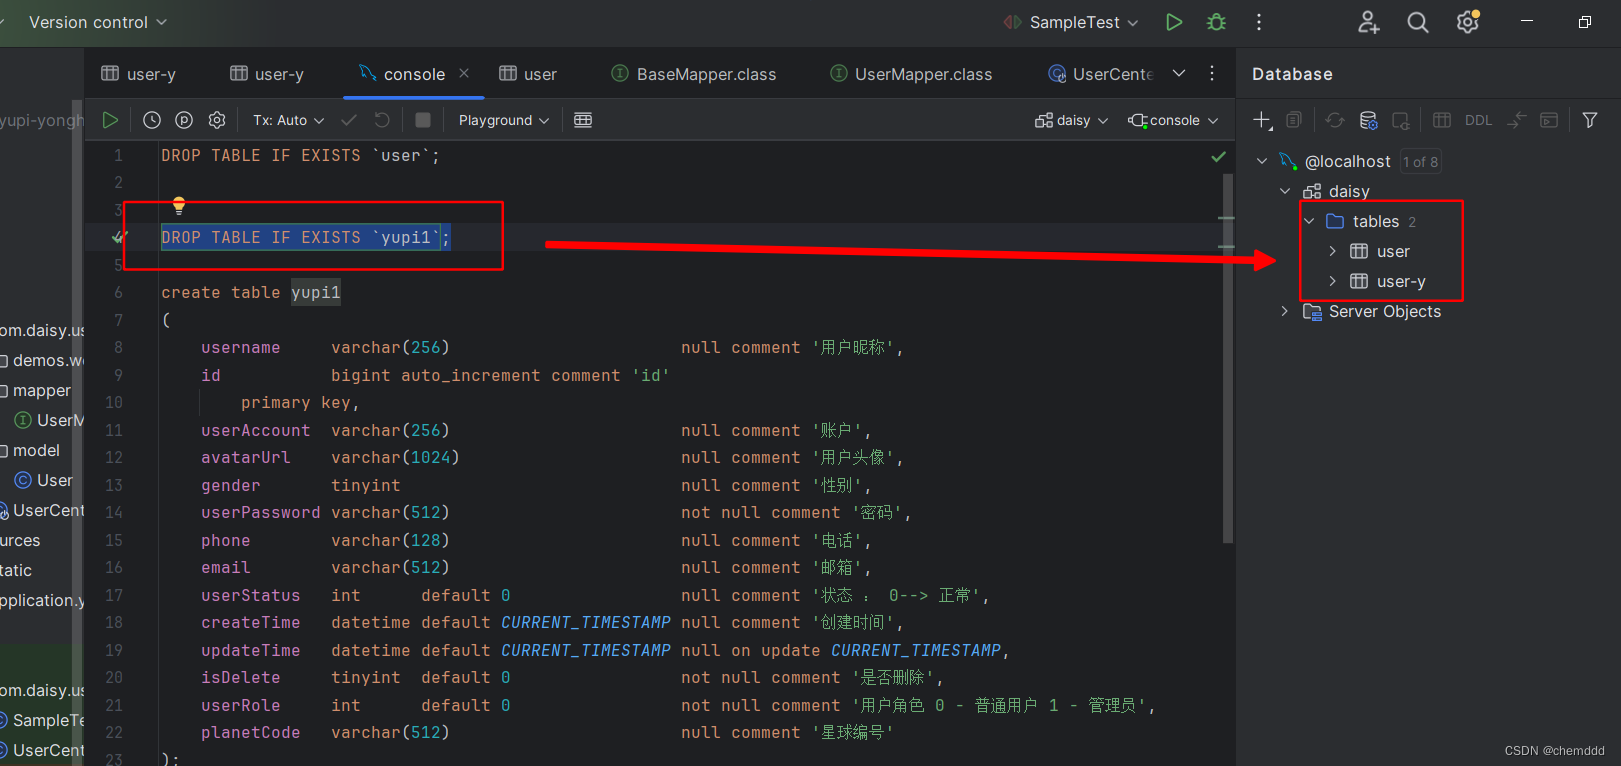Click line number 8 in the gutter
Image resolution: width=1621 pixels, height=766 pixels.
118,347
